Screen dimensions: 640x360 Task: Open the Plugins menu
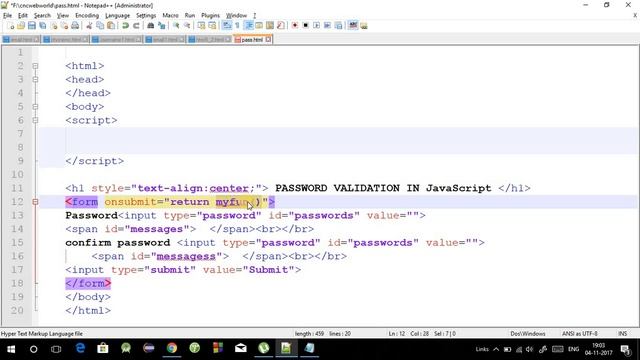tap(211, 16)
